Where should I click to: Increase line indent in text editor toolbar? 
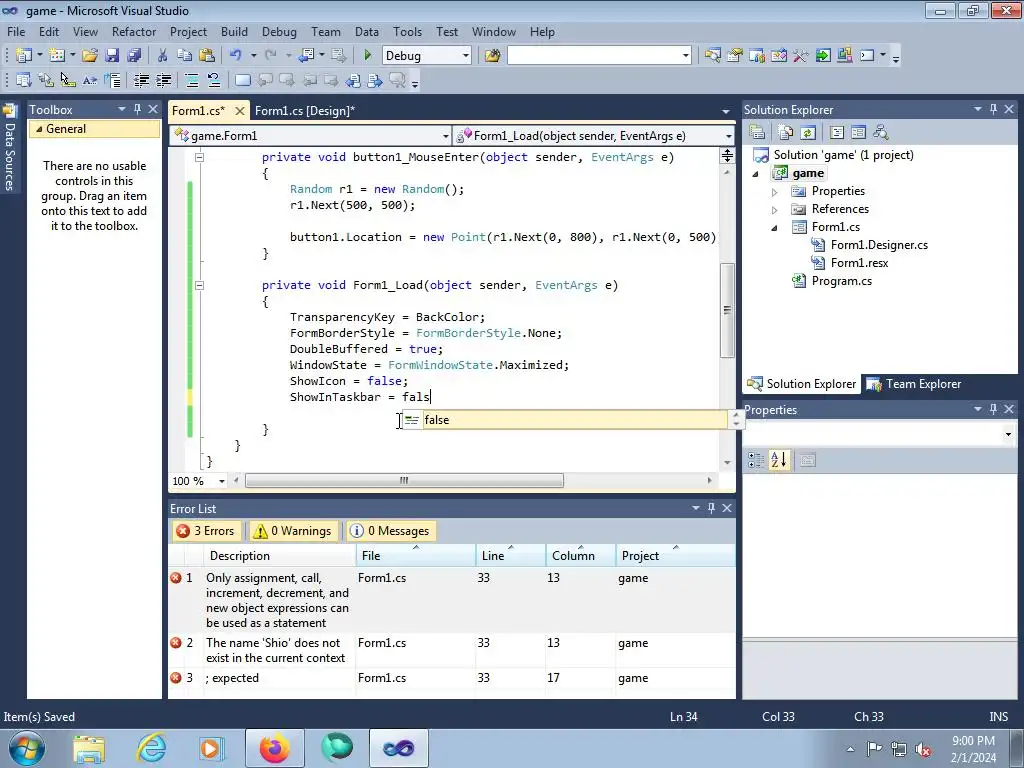click(x=163, y=80)
